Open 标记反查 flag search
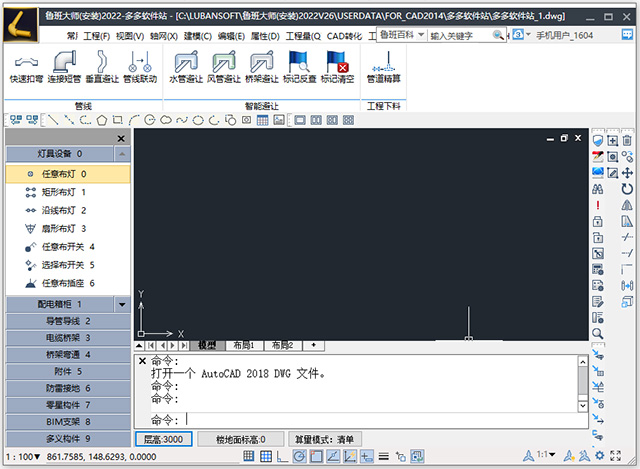 (x=300, y=67)
